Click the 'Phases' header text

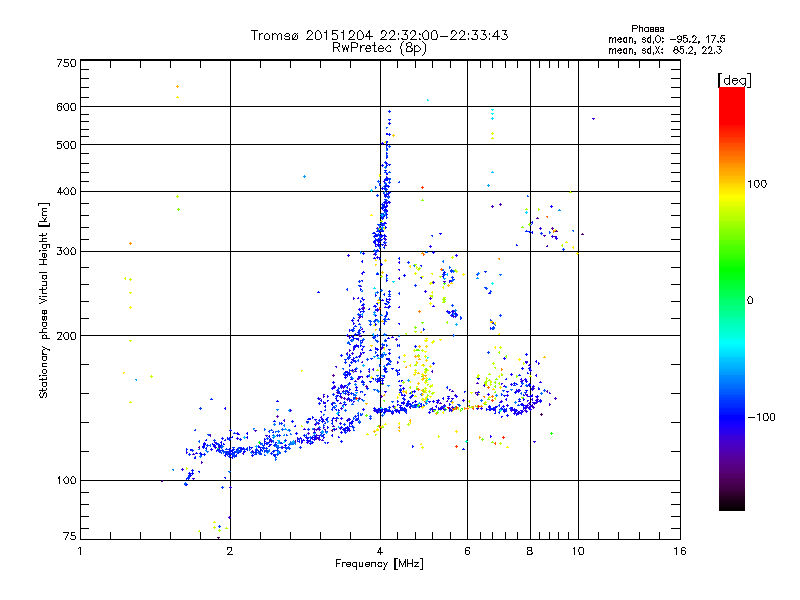(x=647, y=29)
